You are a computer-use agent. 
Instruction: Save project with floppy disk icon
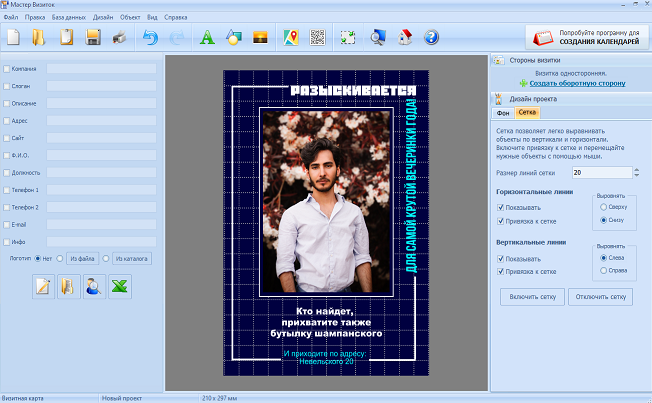tap(93, 37)
